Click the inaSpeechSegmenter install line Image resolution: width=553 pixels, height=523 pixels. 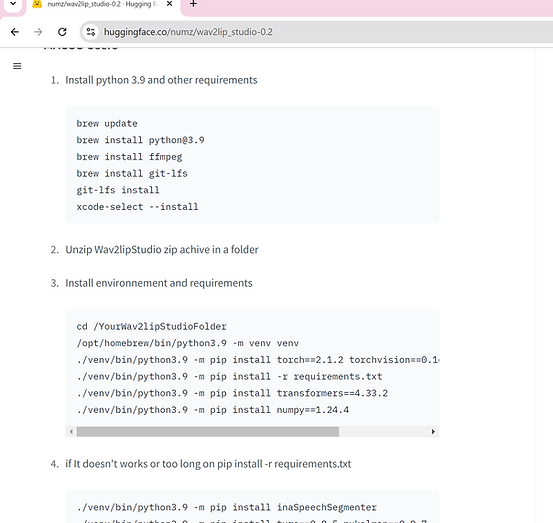226,507
